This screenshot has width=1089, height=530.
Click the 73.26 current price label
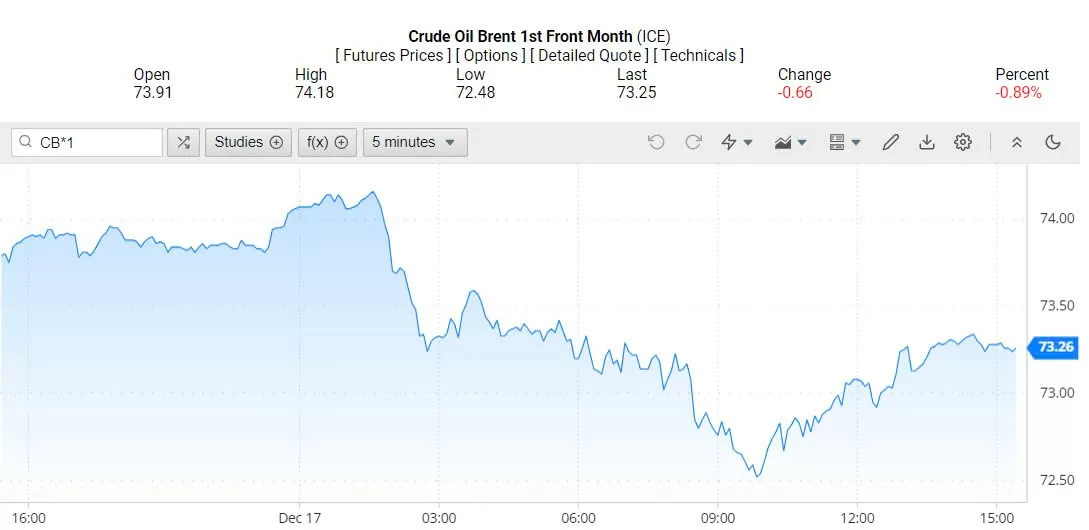(1055, 347)
